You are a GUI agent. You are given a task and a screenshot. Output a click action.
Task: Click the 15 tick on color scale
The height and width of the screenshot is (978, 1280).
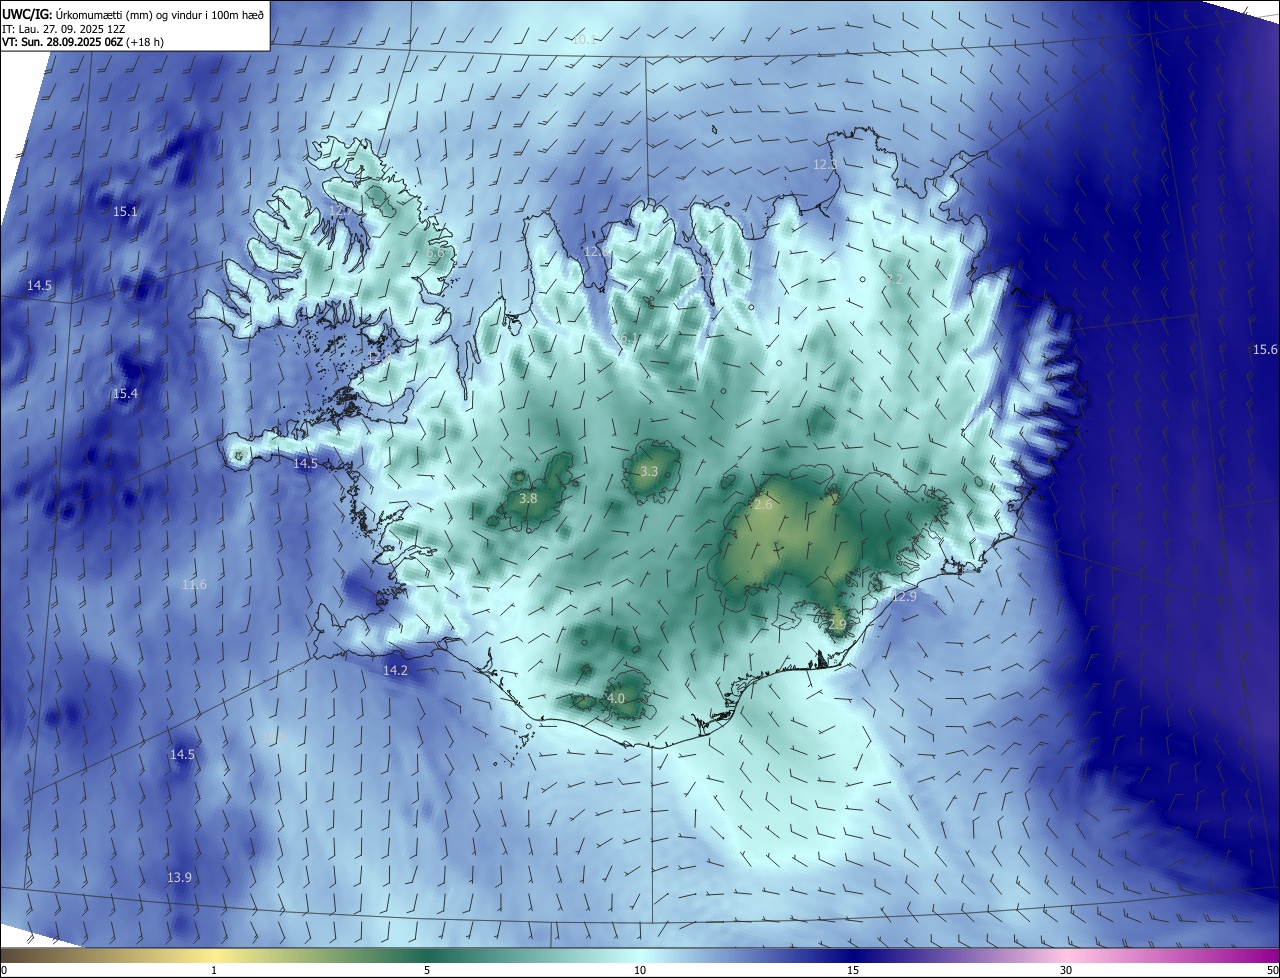click(x=853, y=970)
